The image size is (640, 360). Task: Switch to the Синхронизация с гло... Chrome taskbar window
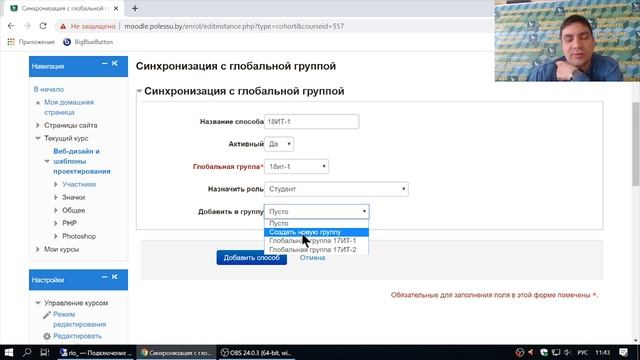click(176, 353)
